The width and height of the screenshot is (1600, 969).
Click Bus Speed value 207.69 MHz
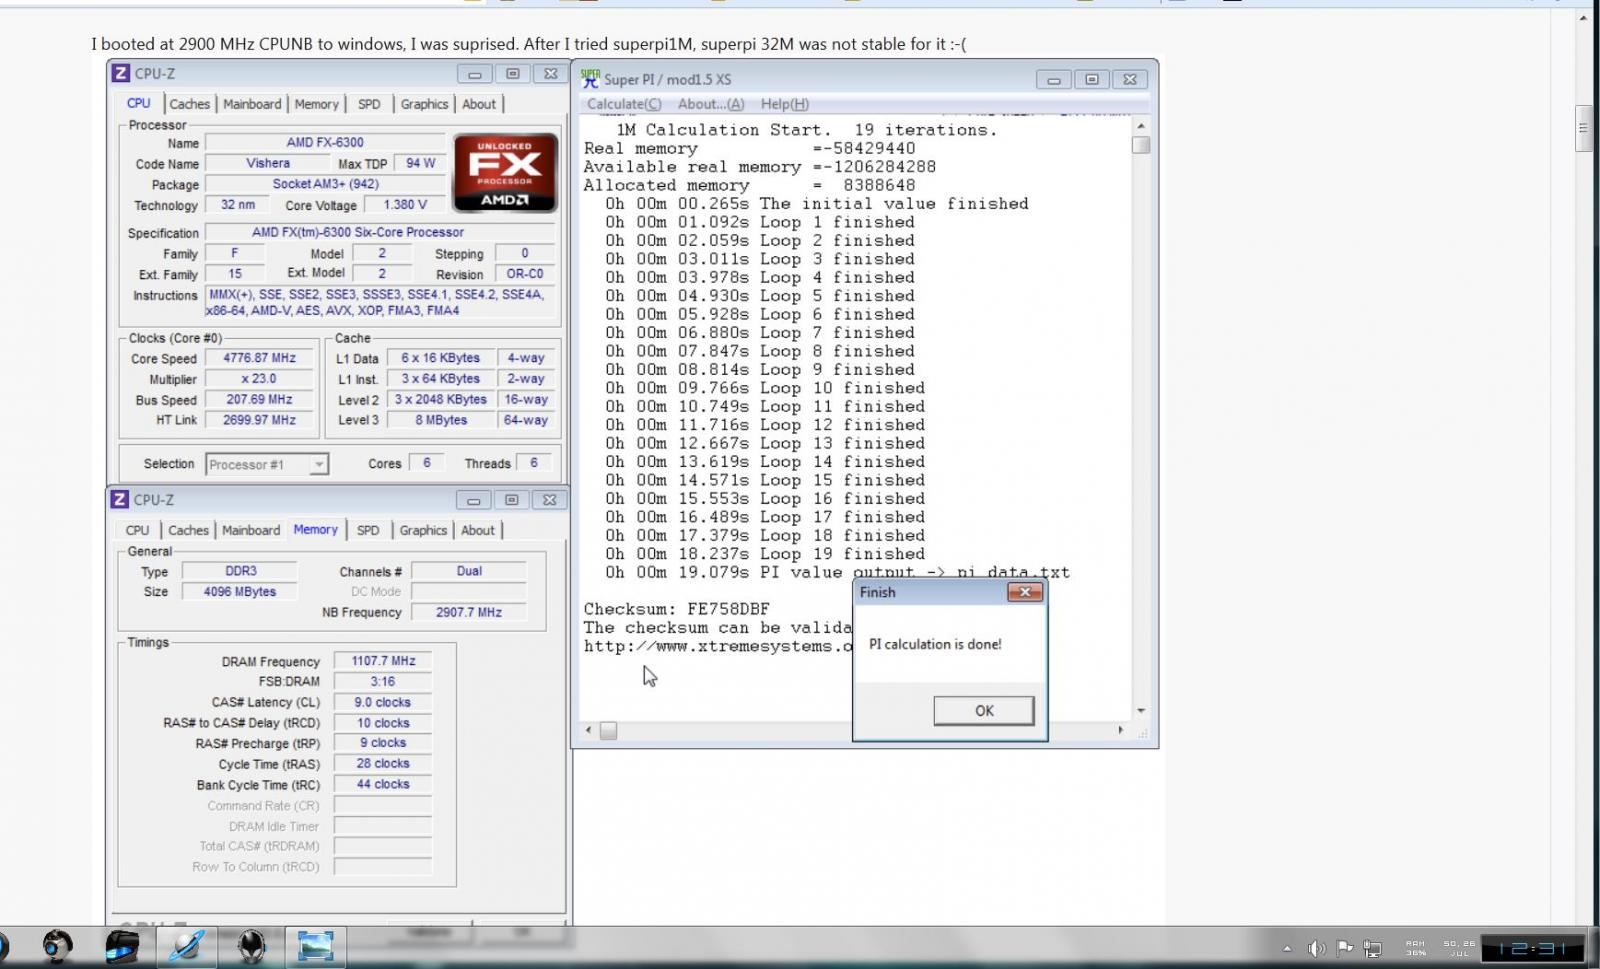tap(259, 399)
